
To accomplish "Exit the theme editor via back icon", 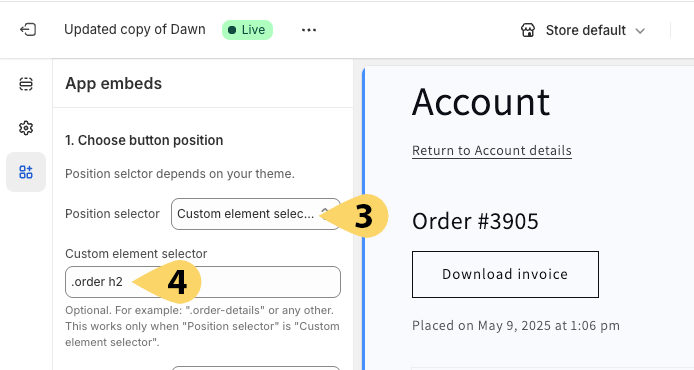I will 27,30.
